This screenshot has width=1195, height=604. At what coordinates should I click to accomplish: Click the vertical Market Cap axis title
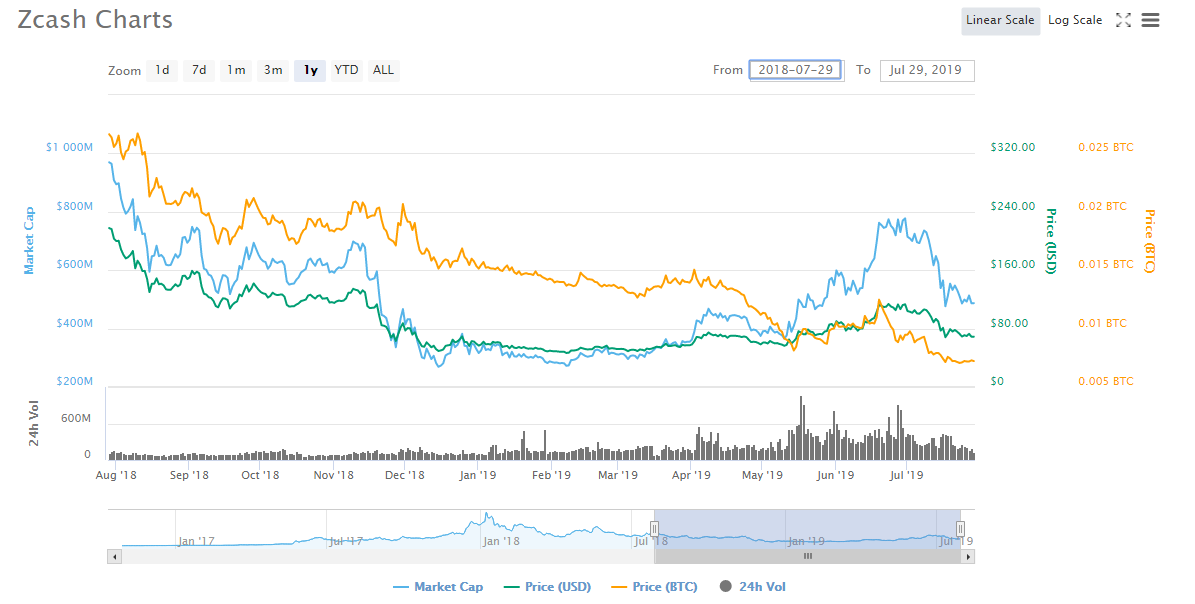[29, 241]
